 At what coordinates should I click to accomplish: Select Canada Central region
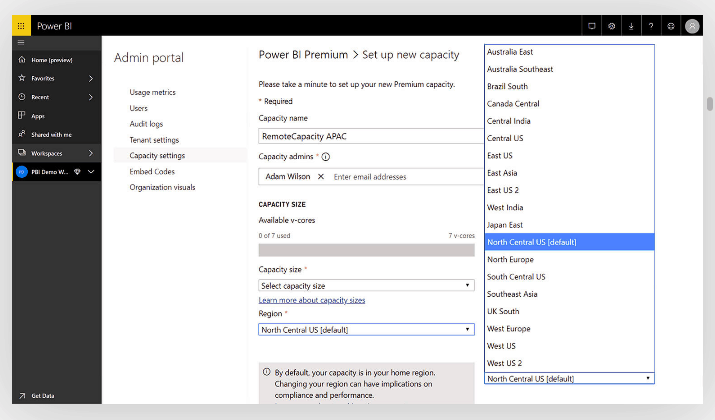tap(569, 104)
